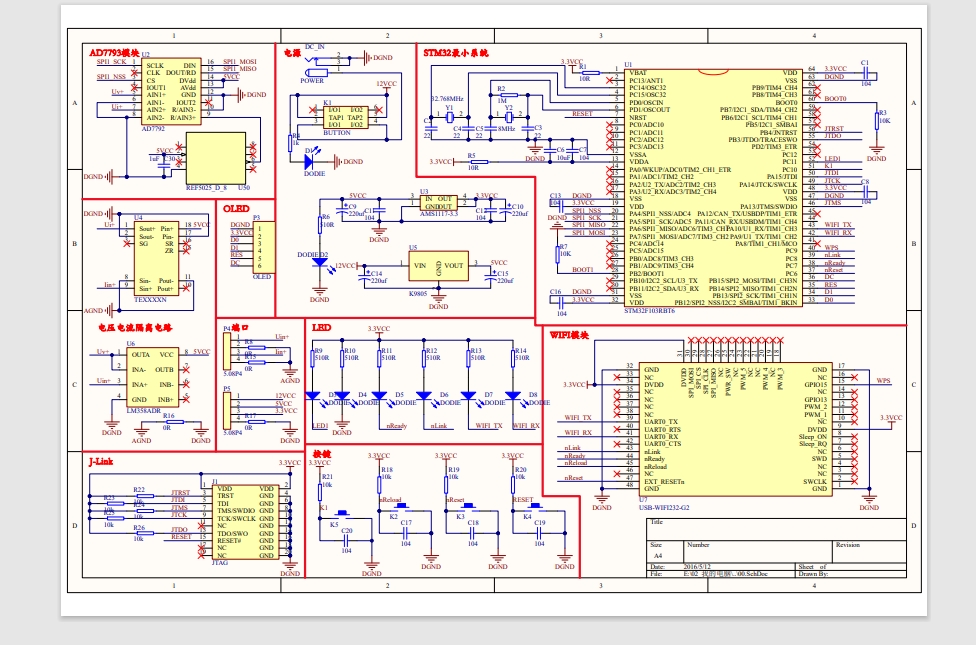Click the "端口" heading
Image resolution: width=976 pixels, height=645 pixels.
point(240,327)
